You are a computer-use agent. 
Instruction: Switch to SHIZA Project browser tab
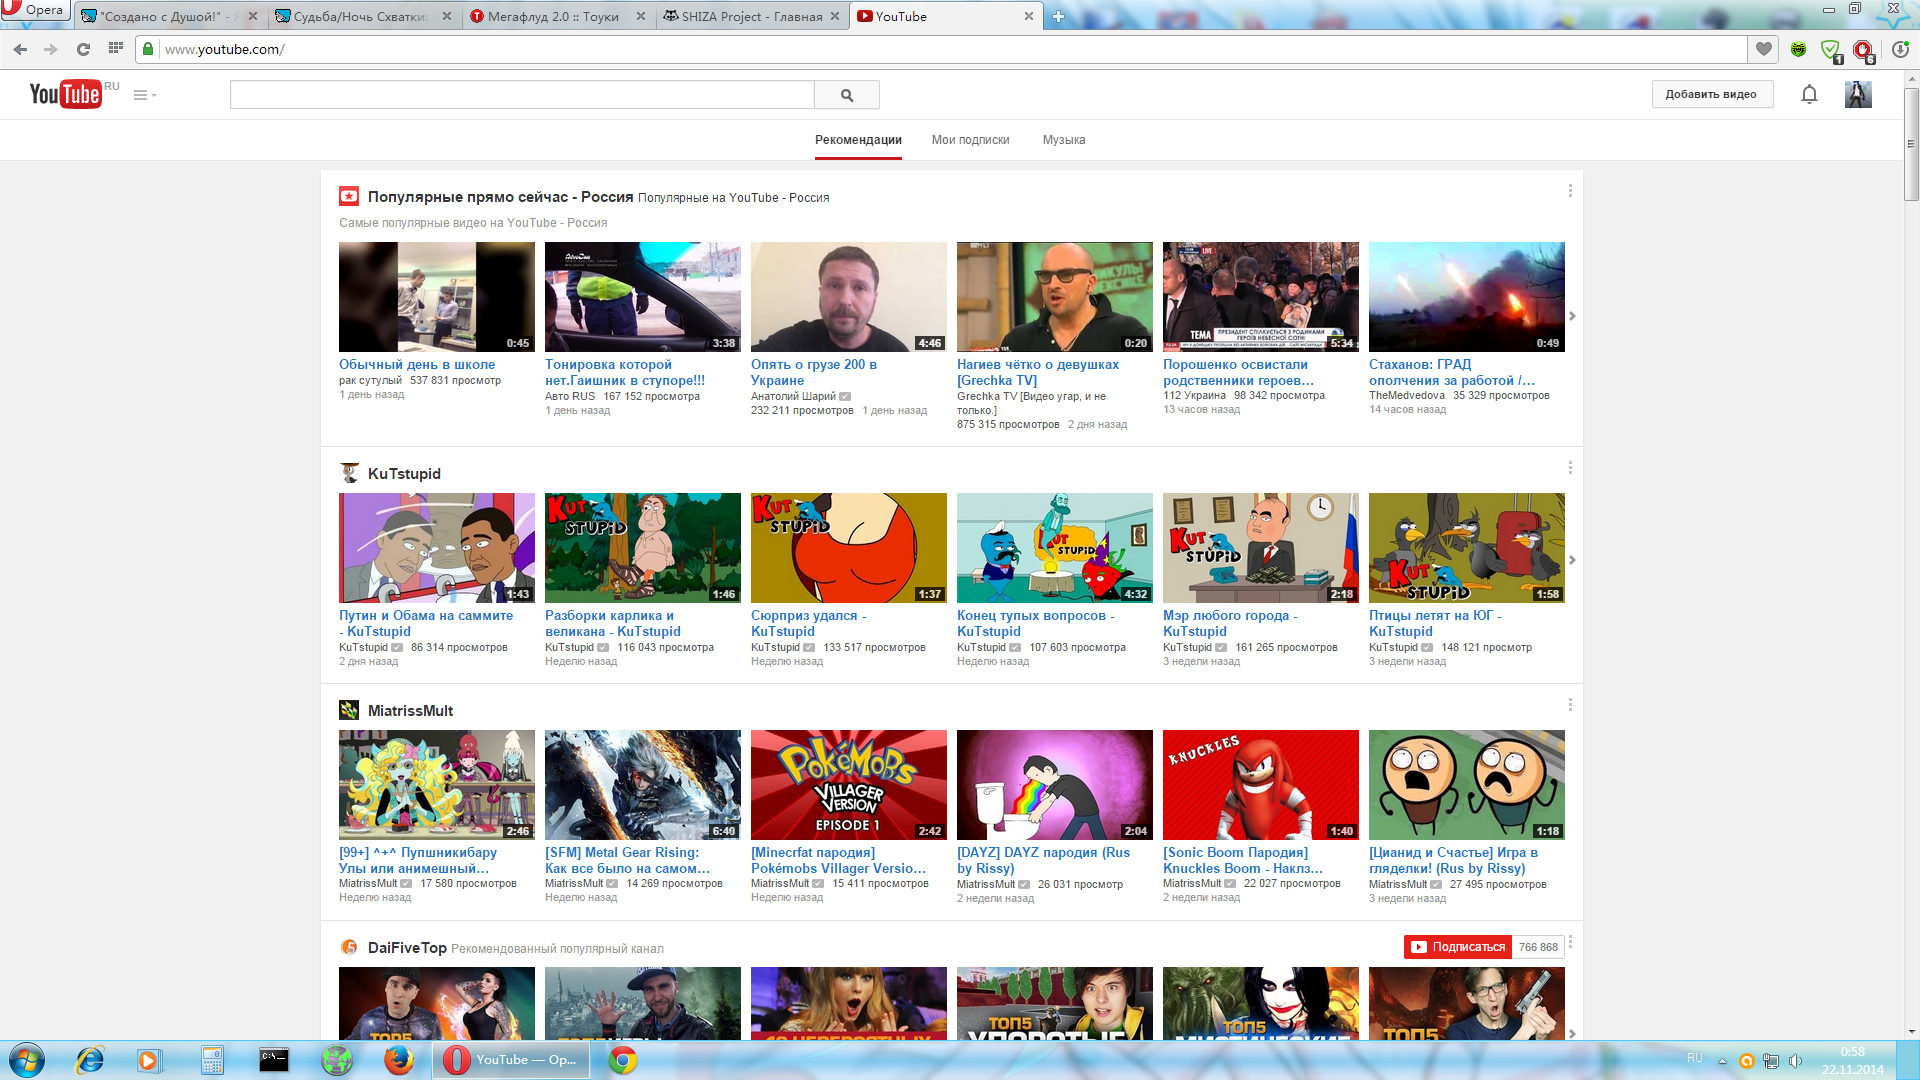tap(752, 16)
